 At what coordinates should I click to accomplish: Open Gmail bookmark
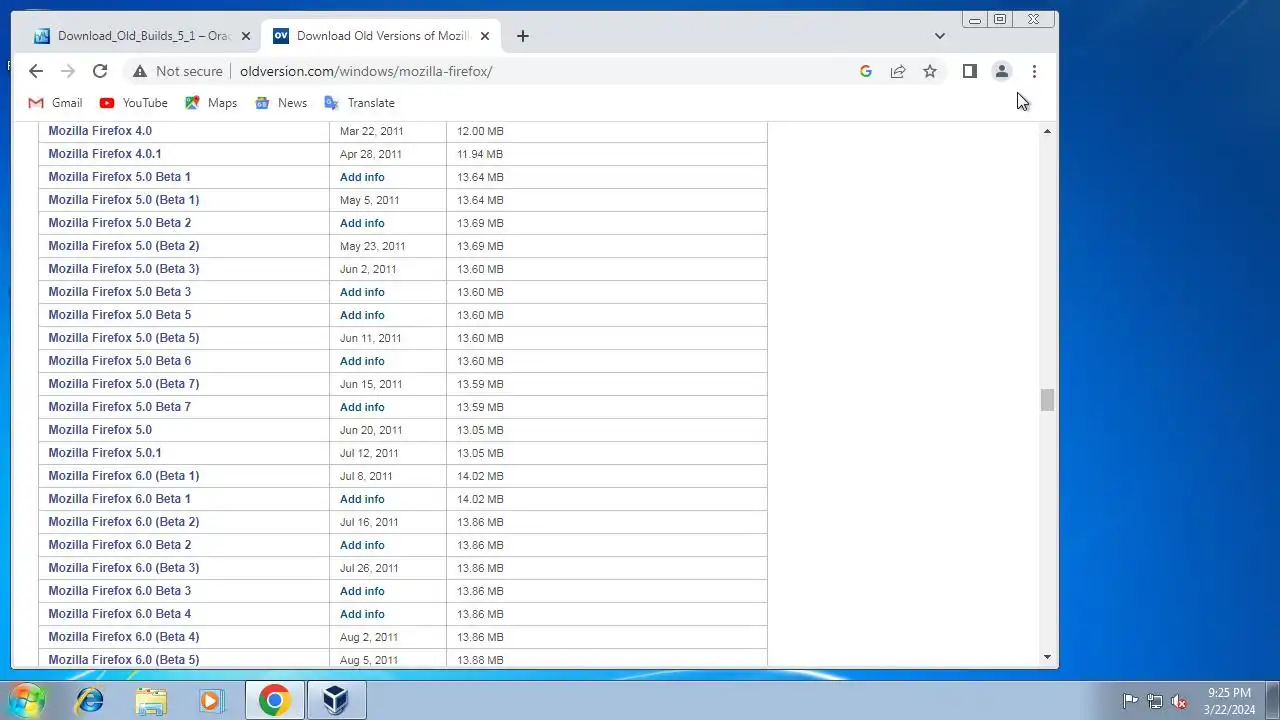click(x=55, y=103)
